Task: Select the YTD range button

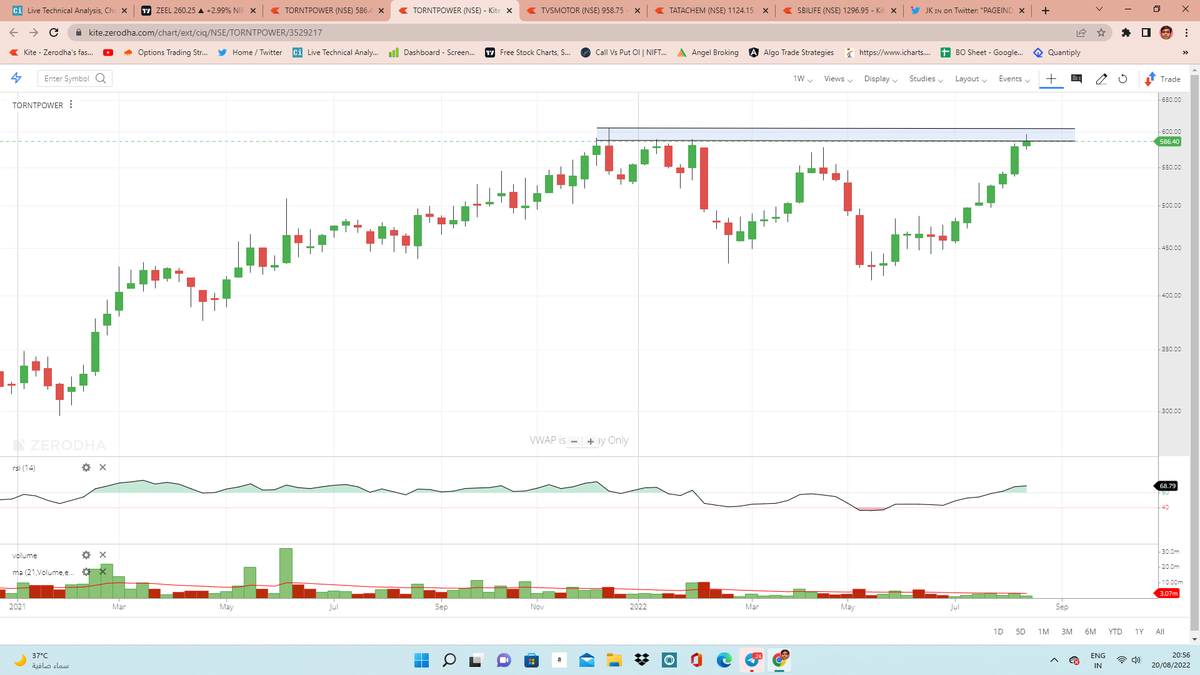Action: point(1115,631)
